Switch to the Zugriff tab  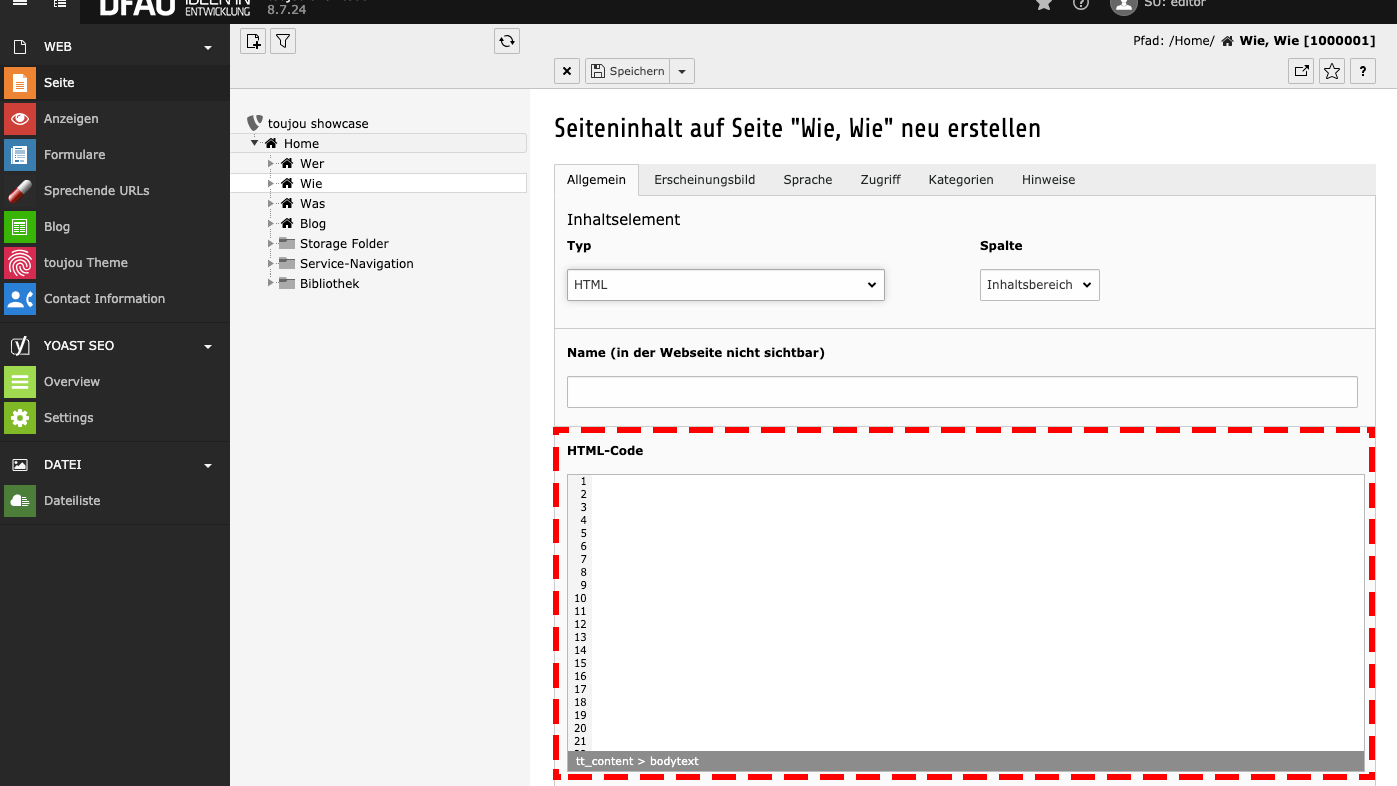pos(880,180)
